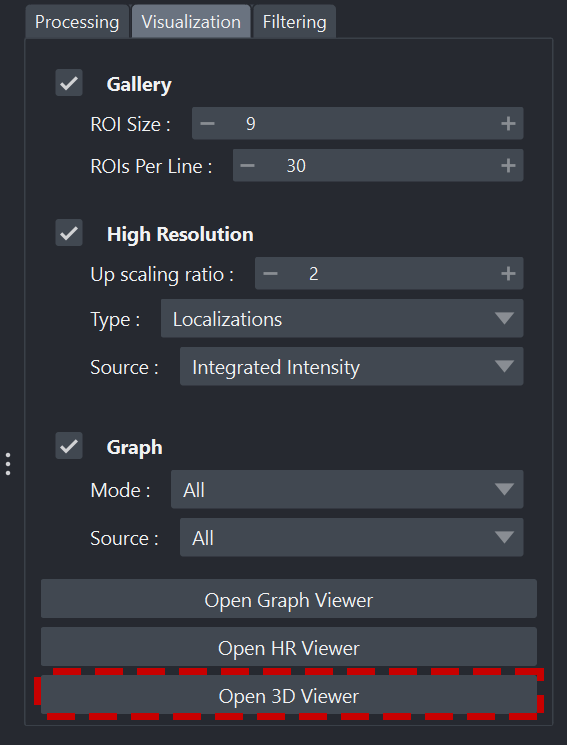Click the Gallery section heading
The width and height of the screenshot is (567, 745).
[x=139, y=85]
